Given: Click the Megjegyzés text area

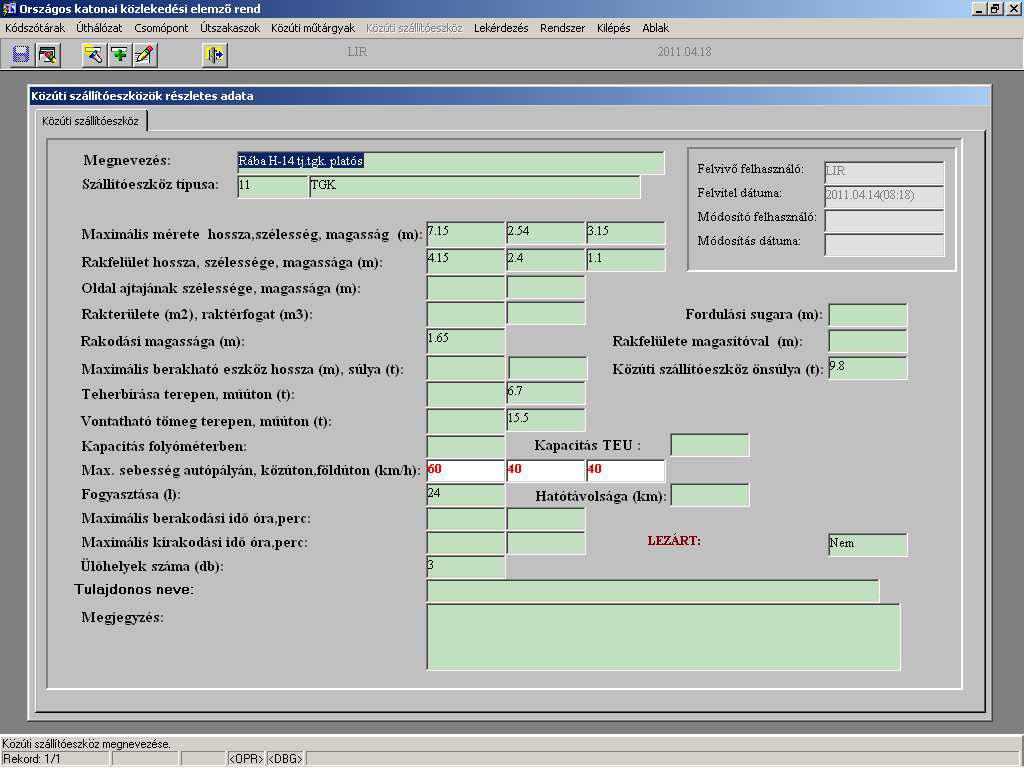Looking at the screenshot, I should point(664,637).
